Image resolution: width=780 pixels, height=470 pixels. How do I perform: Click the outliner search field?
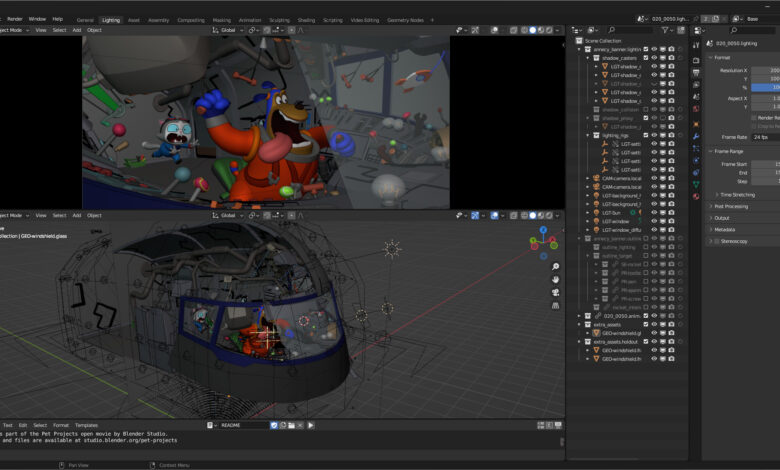click(630, 30)
